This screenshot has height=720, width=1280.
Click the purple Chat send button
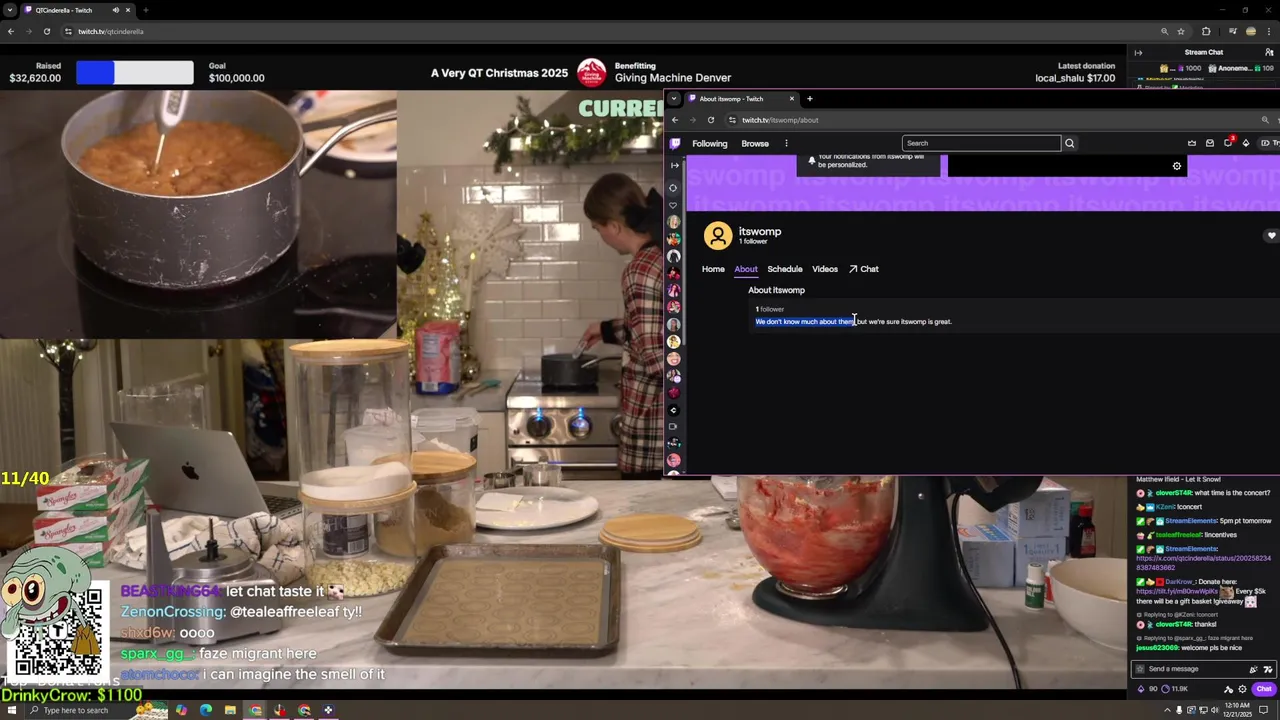(x=1264, y=689)
